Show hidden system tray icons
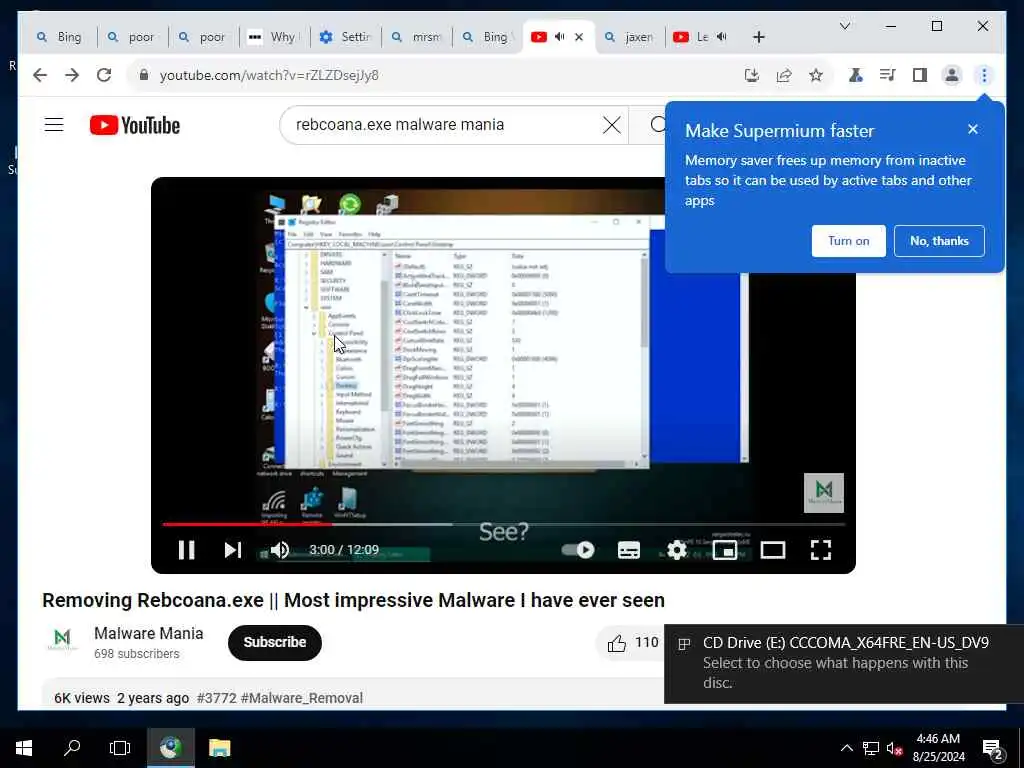Screen dimensions: 1024x768 [x=846, y=748]
